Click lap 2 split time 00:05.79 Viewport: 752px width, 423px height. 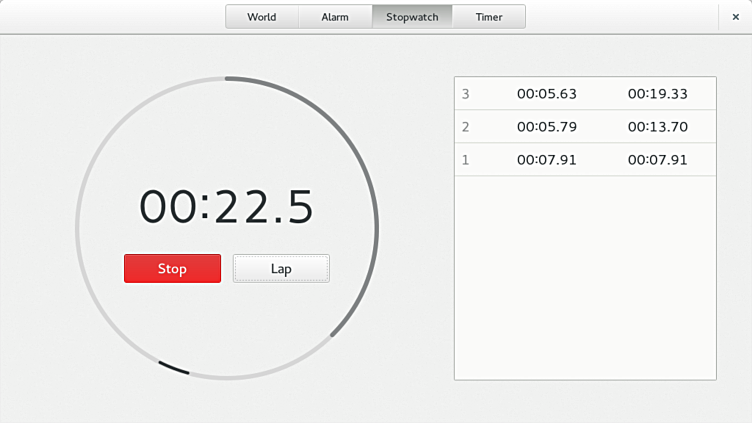[546, 127]
